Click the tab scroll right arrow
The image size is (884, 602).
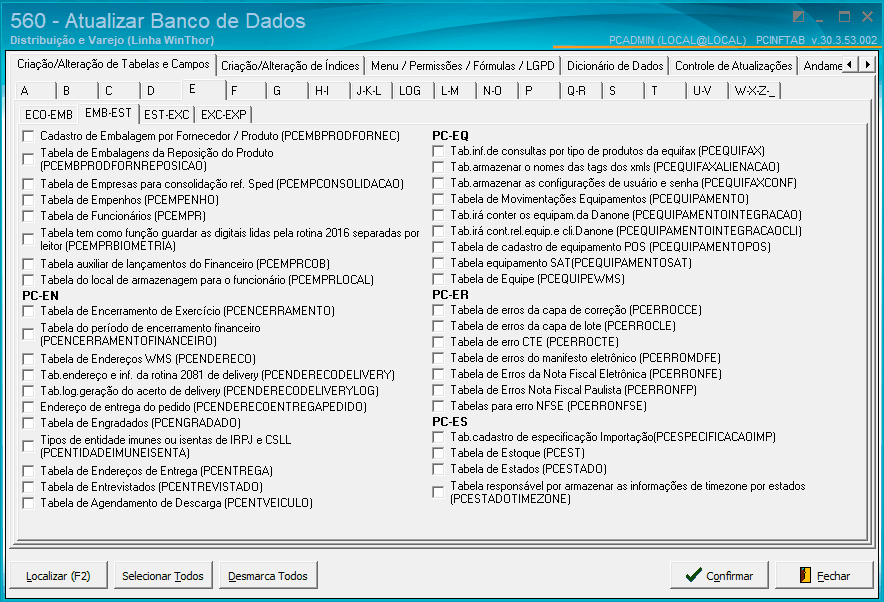867,64
